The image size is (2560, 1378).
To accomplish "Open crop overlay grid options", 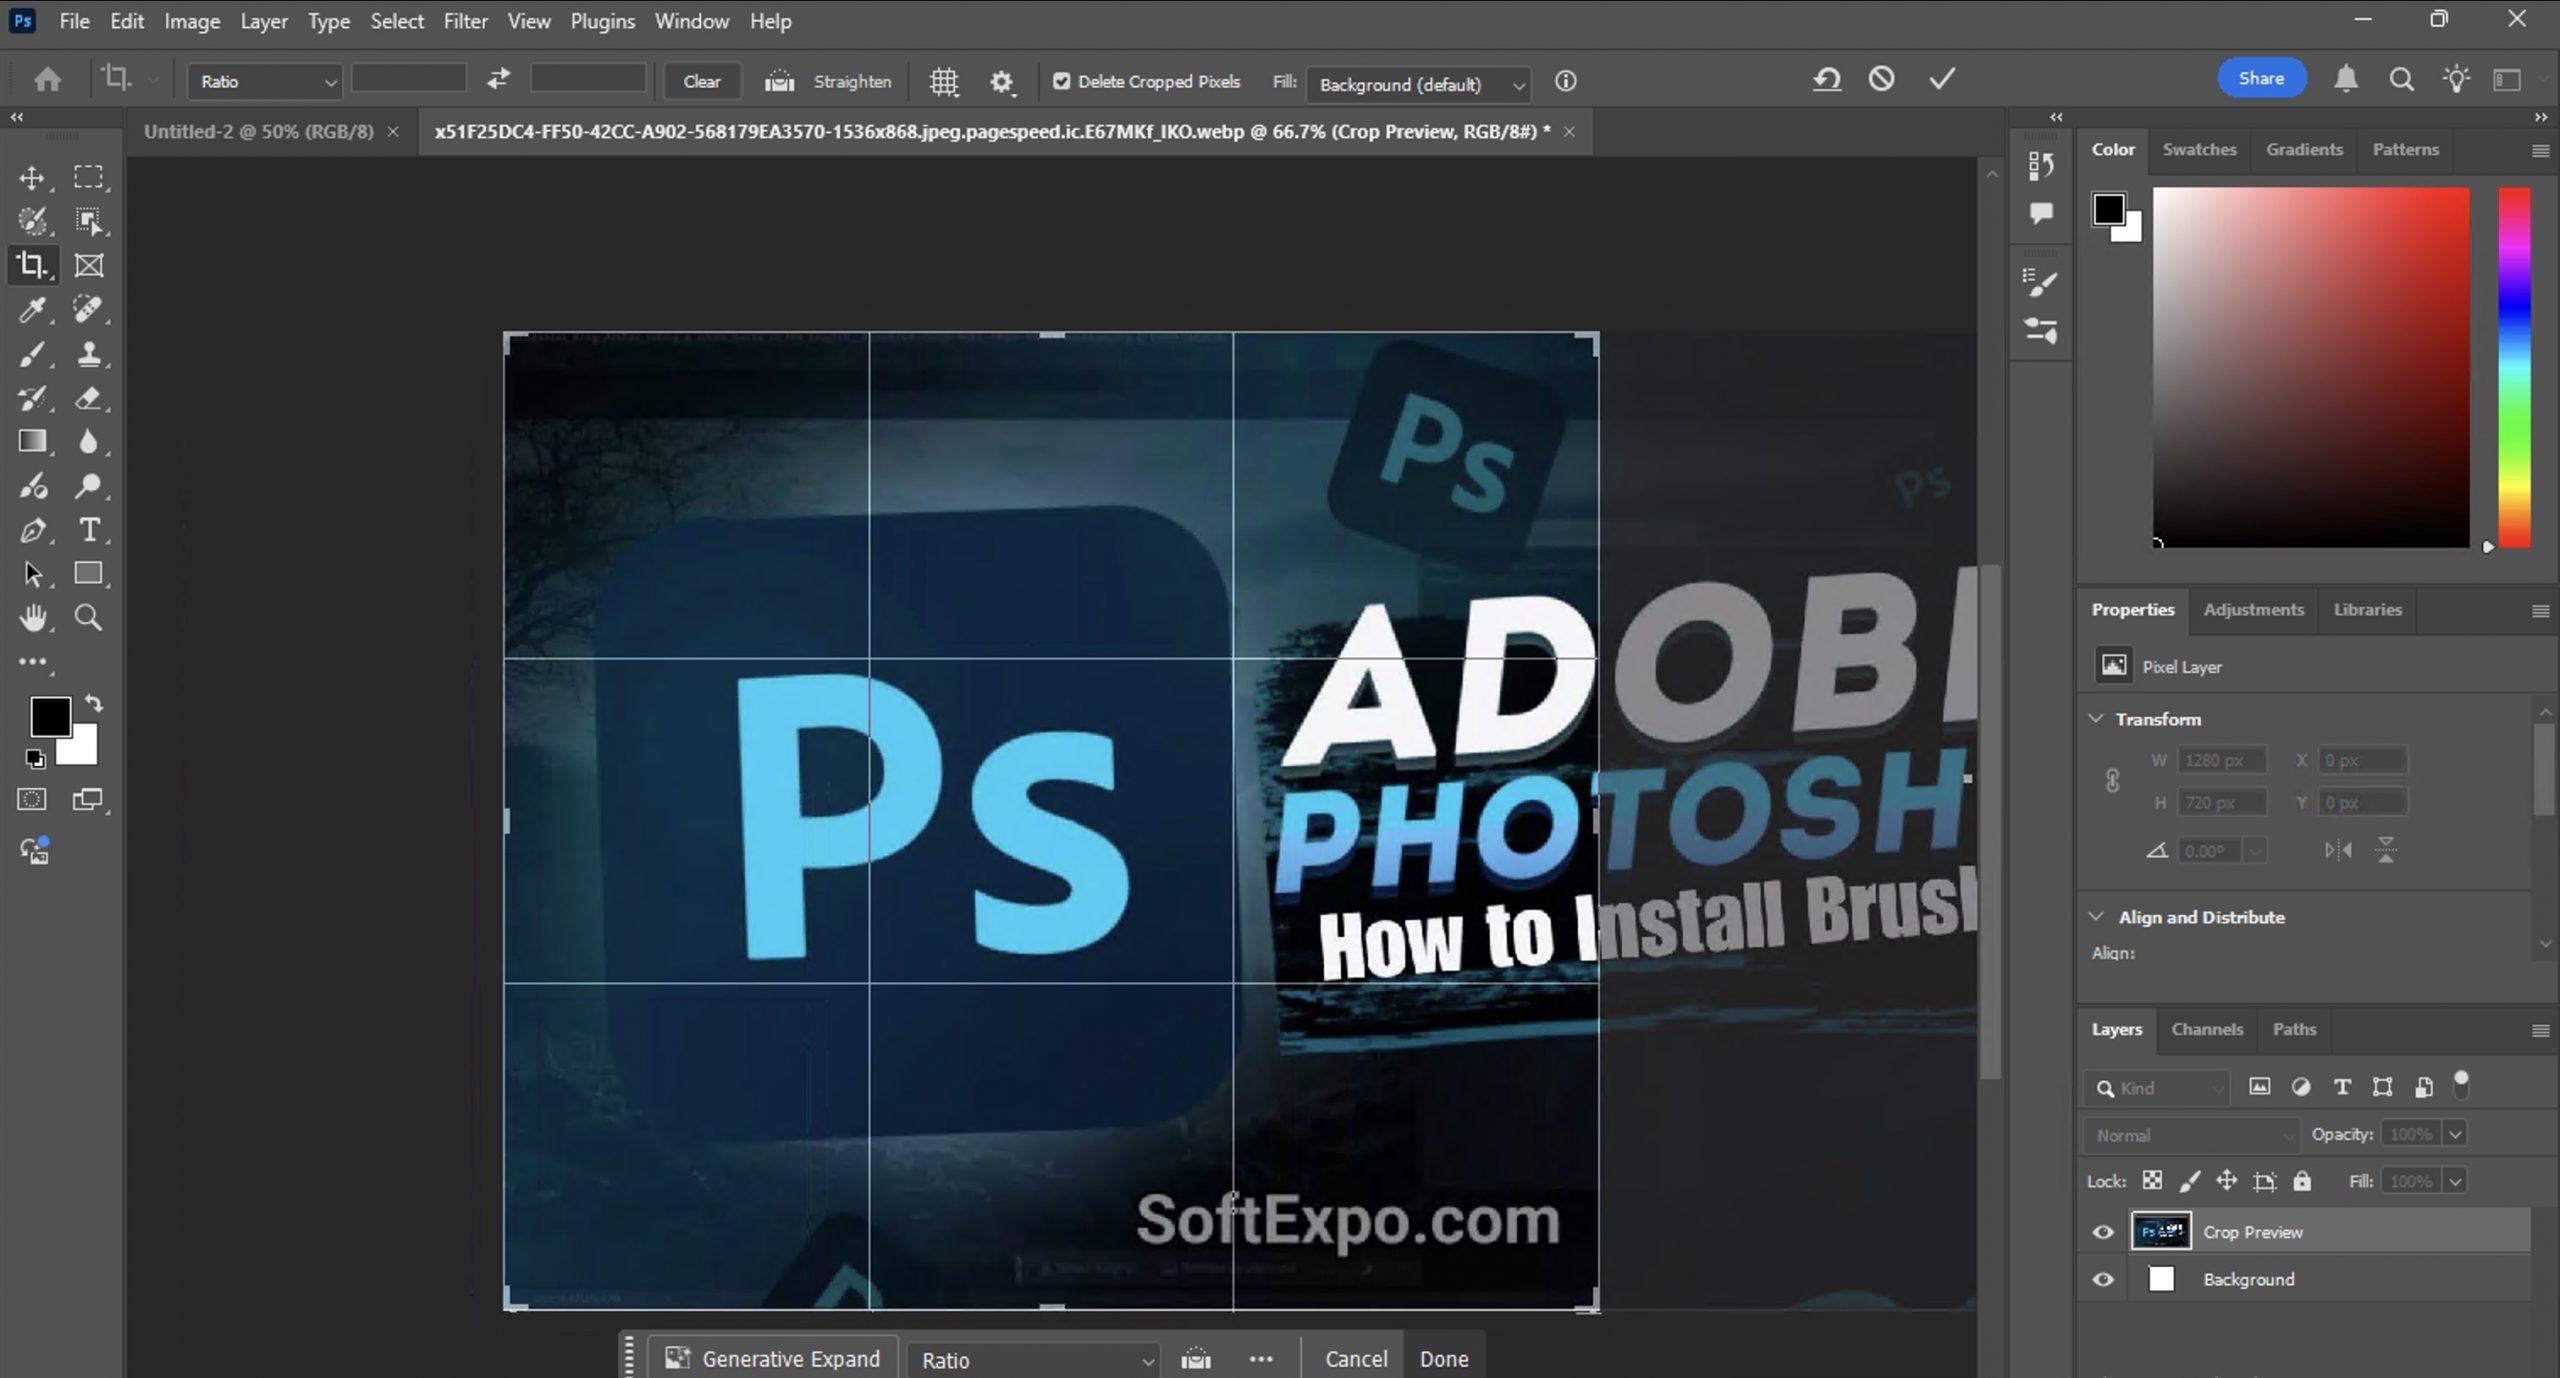I will click(x=943, y=82).
